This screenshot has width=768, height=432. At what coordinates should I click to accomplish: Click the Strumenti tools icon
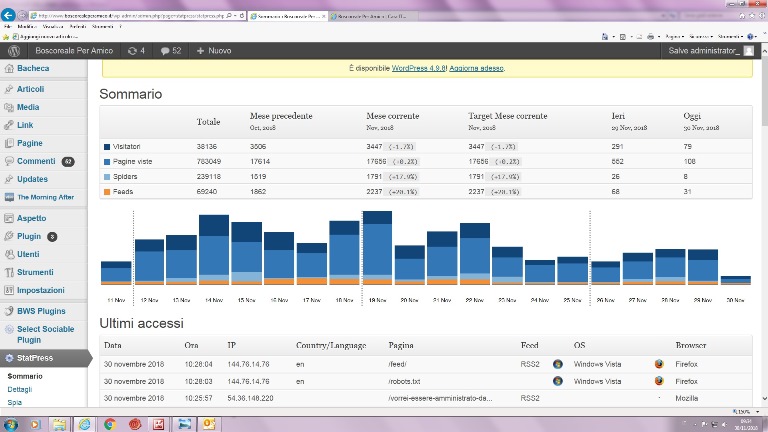tap(9, 272)
